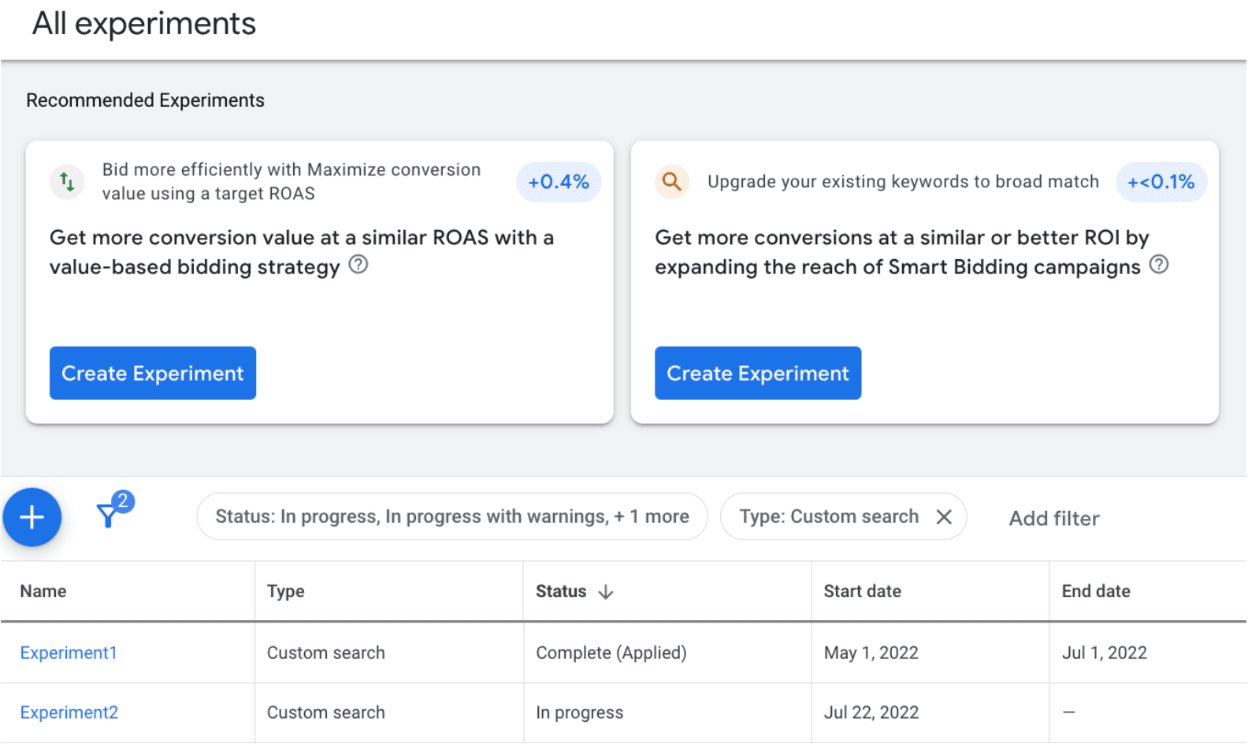The height and width of the screenshot is (746, 1250).
Task: Open the Experiment2 link
Action: [x=69, y=712]
